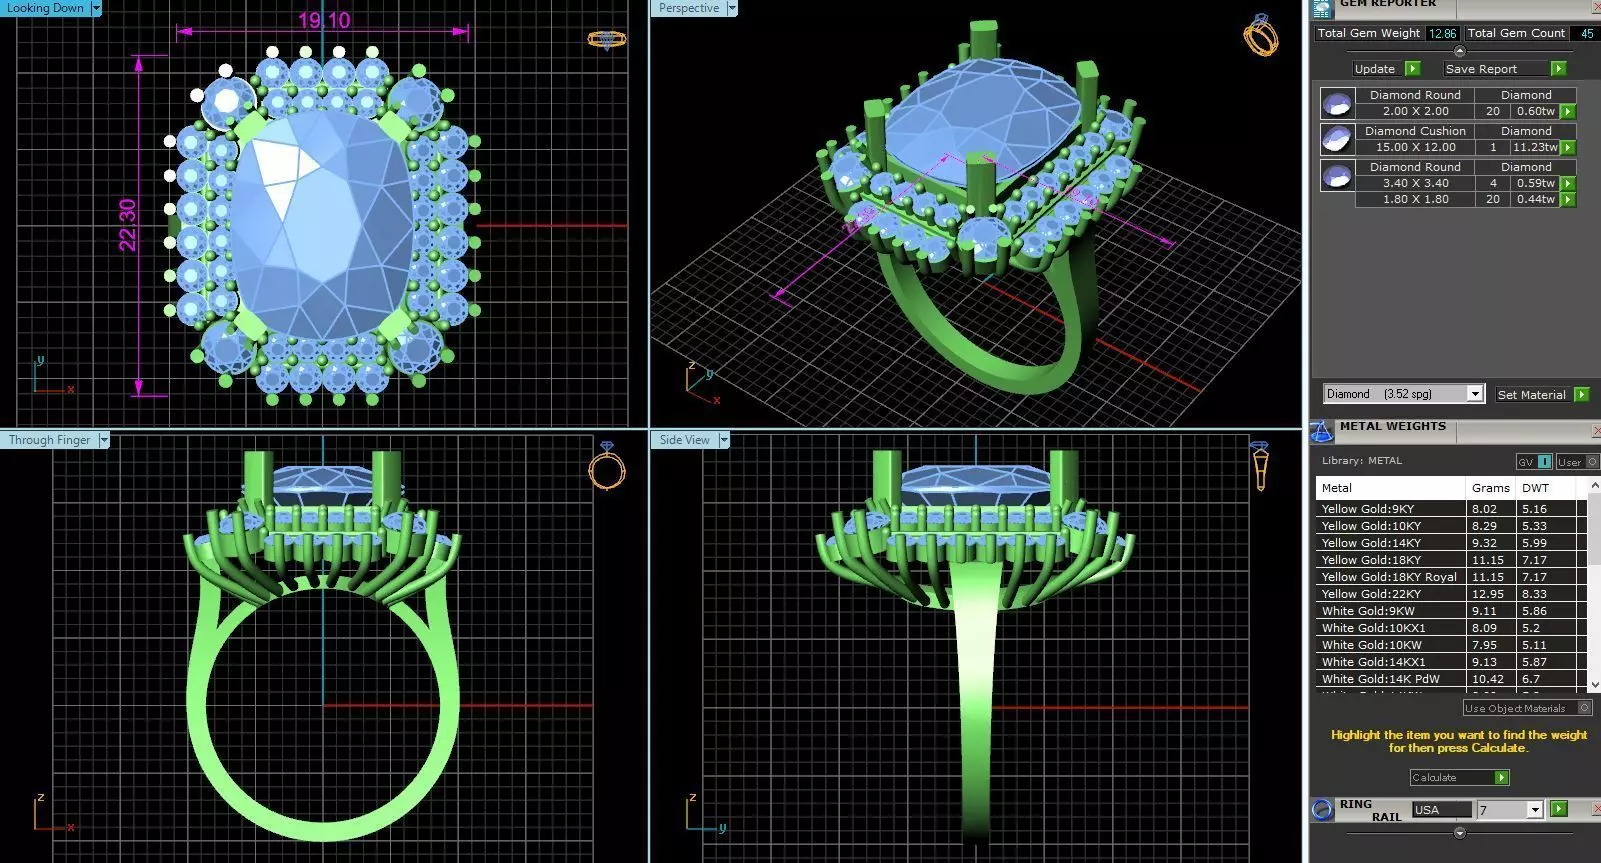Open the Diamond (3.52 spg) material dropdown

[x=1474, y=394]
